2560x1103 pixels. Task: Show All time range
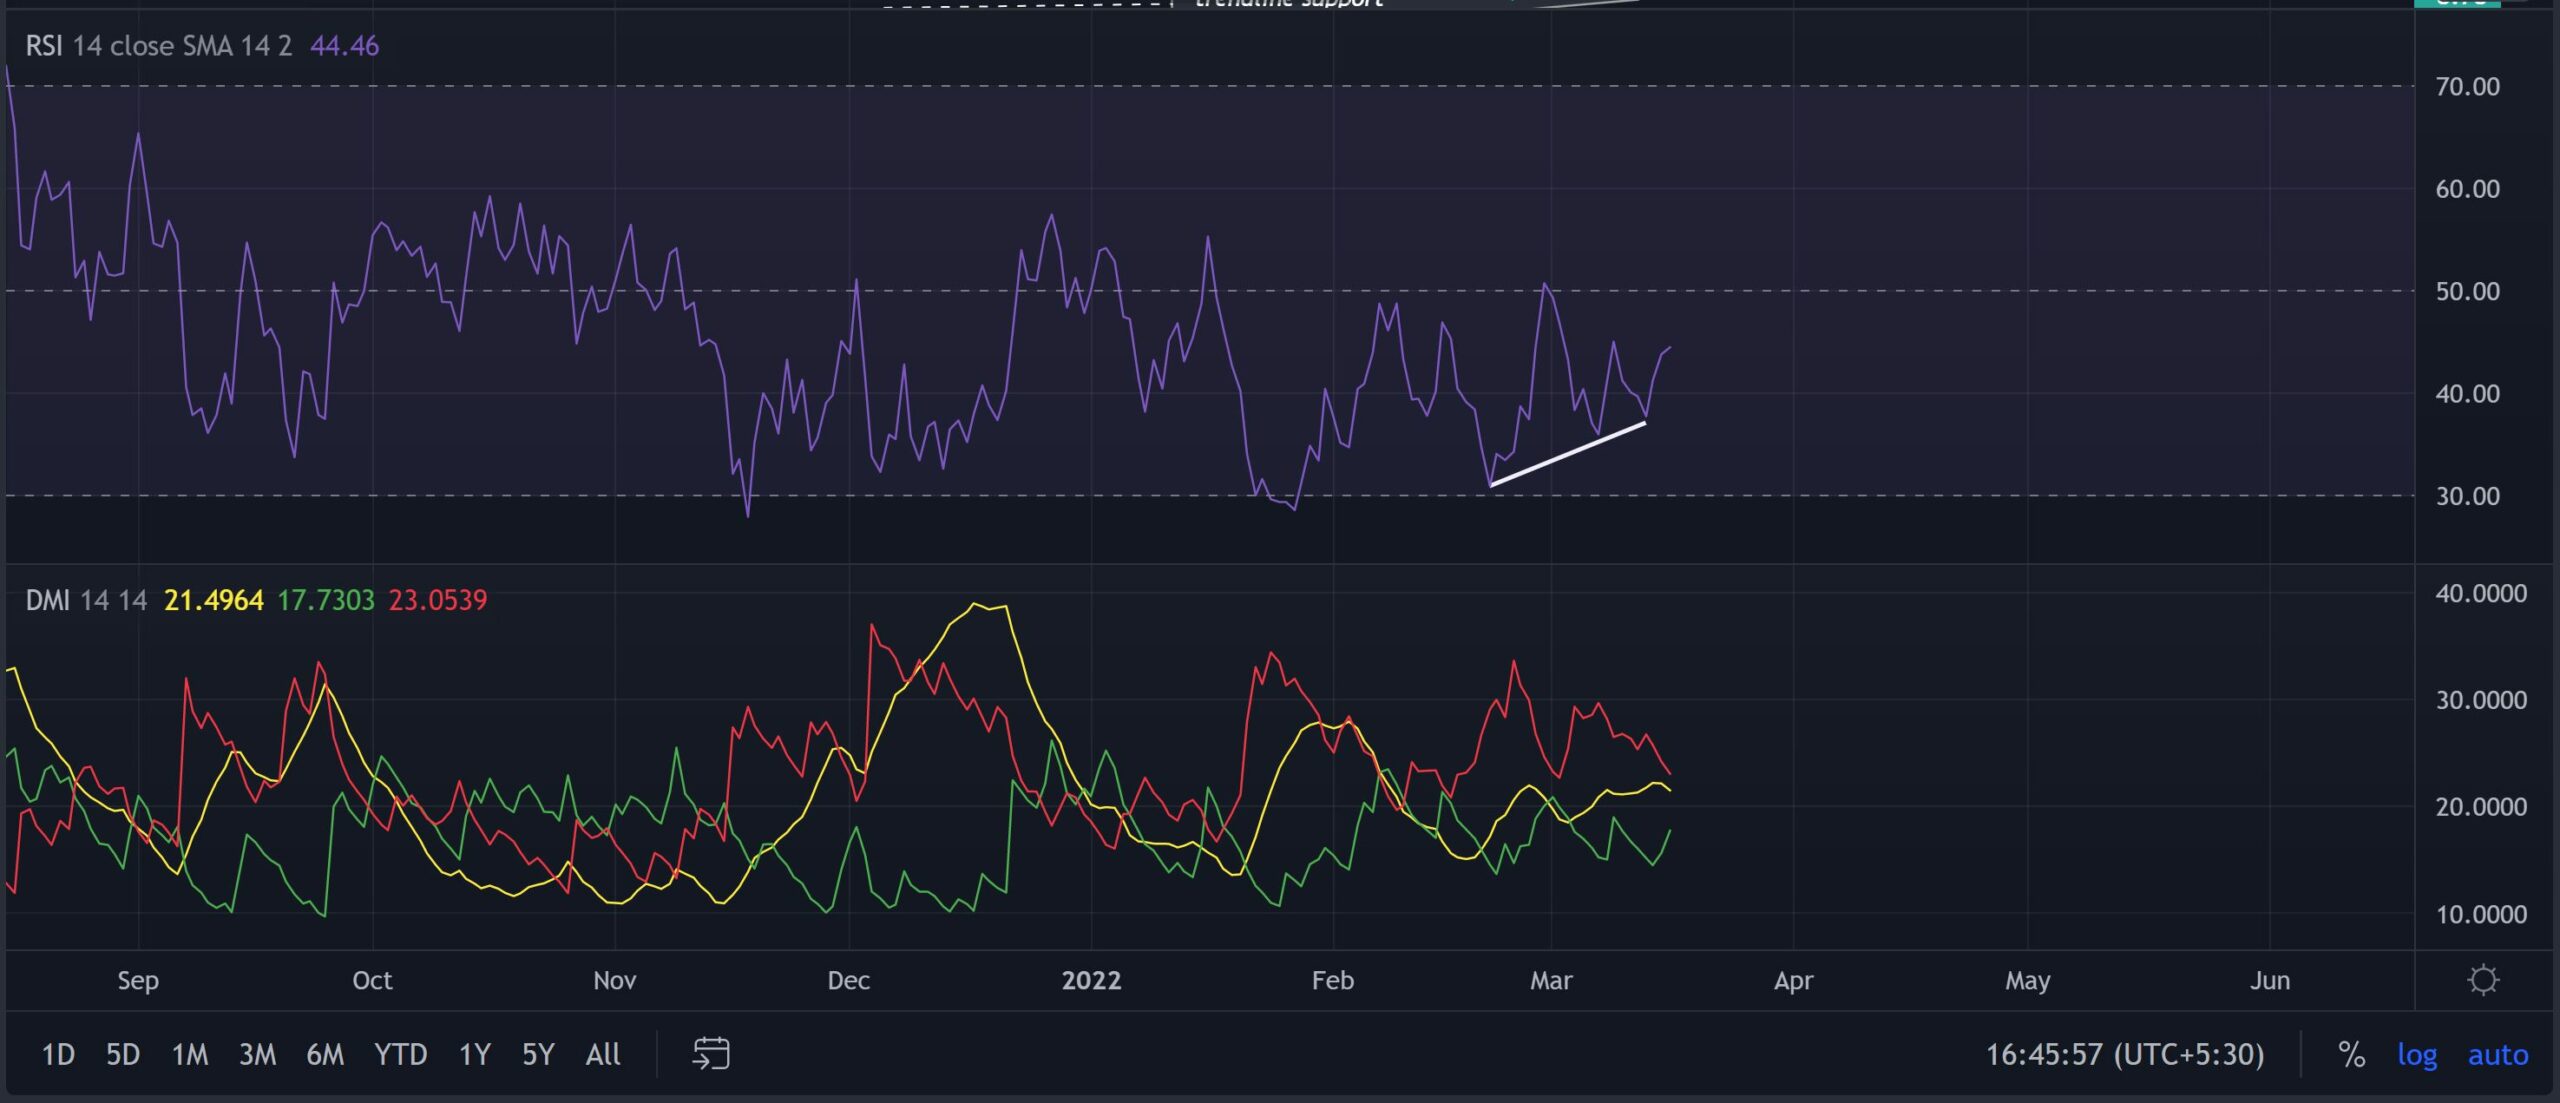(x=603, y=1054)
